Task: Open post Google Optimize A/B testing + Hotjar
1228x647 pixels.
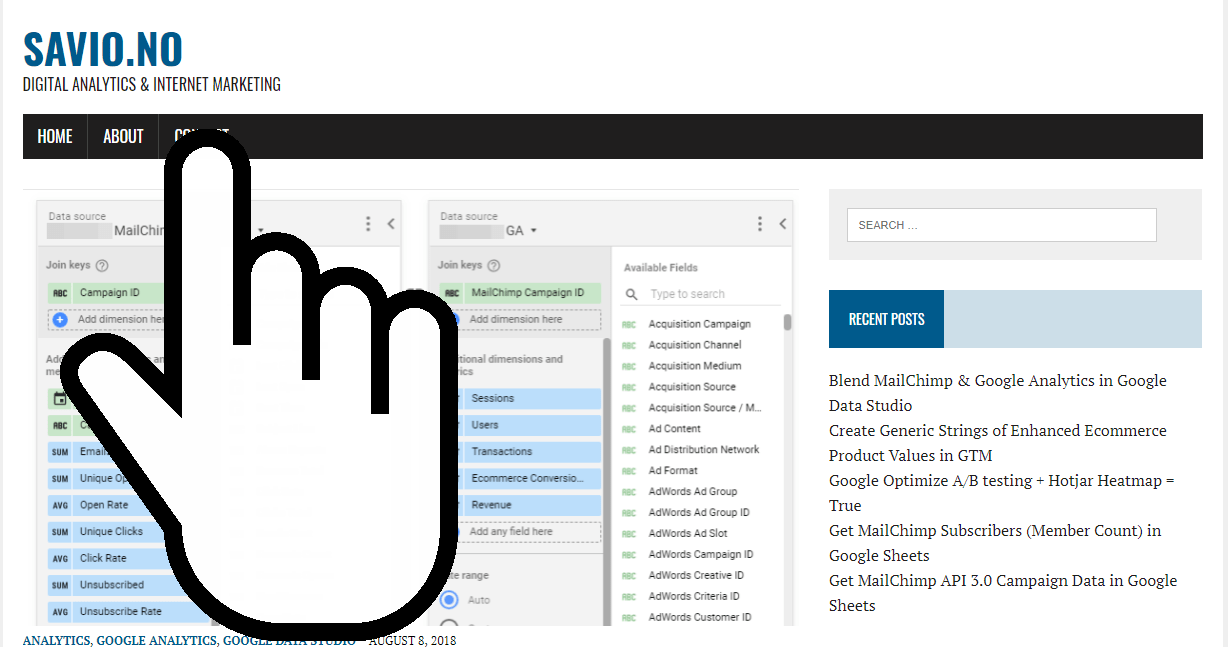Action: pyautogui.click(x=1002, y=493)
